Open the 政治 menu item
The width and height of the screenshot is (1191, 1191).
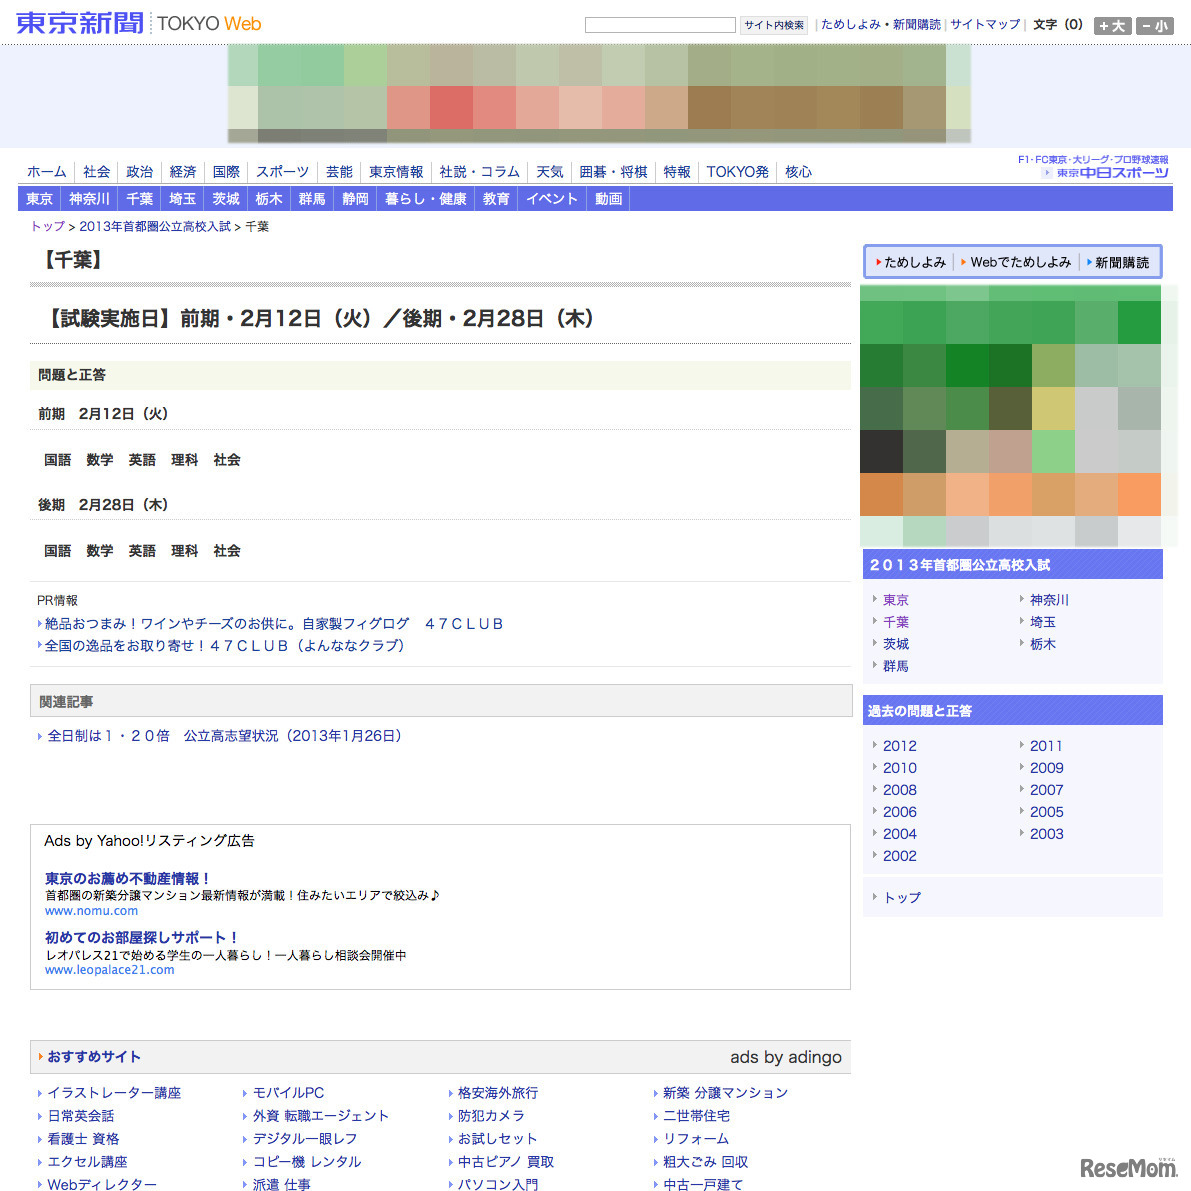[140, 172]
